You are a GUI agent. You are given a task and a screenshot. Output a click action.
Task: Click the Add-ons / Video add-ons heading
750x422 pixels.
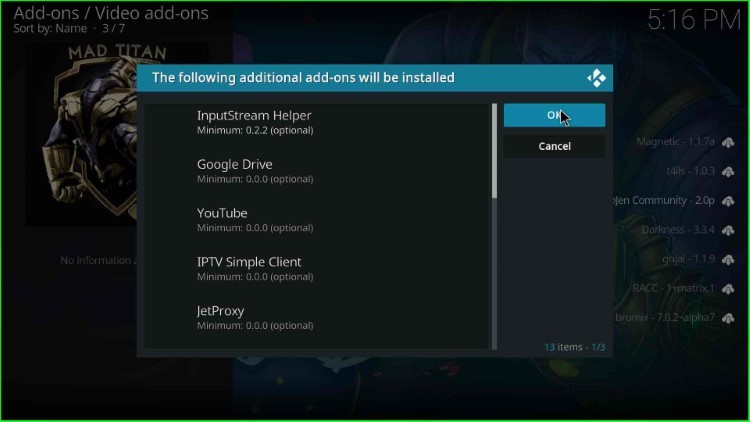[111, 13]
